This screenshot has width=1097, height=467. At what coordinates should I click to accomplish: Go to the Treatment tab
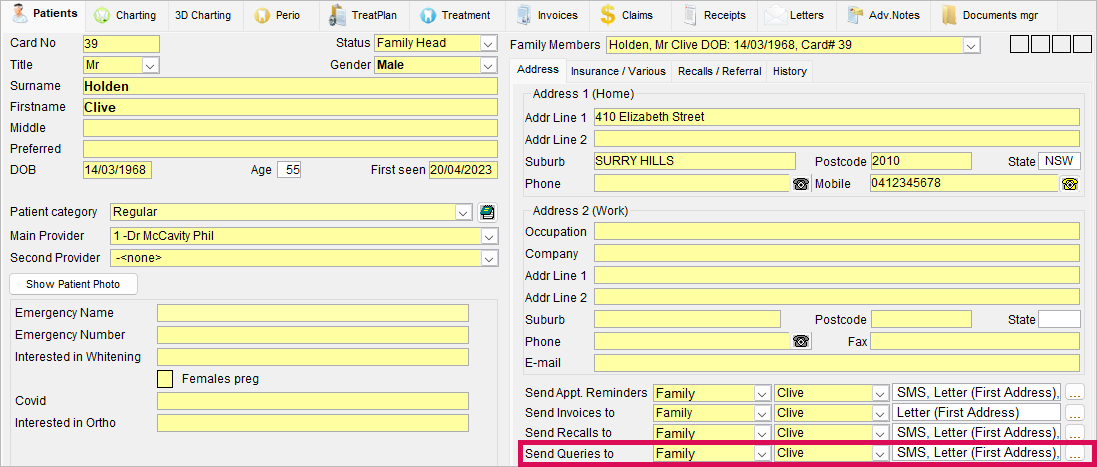pos(456,15)
